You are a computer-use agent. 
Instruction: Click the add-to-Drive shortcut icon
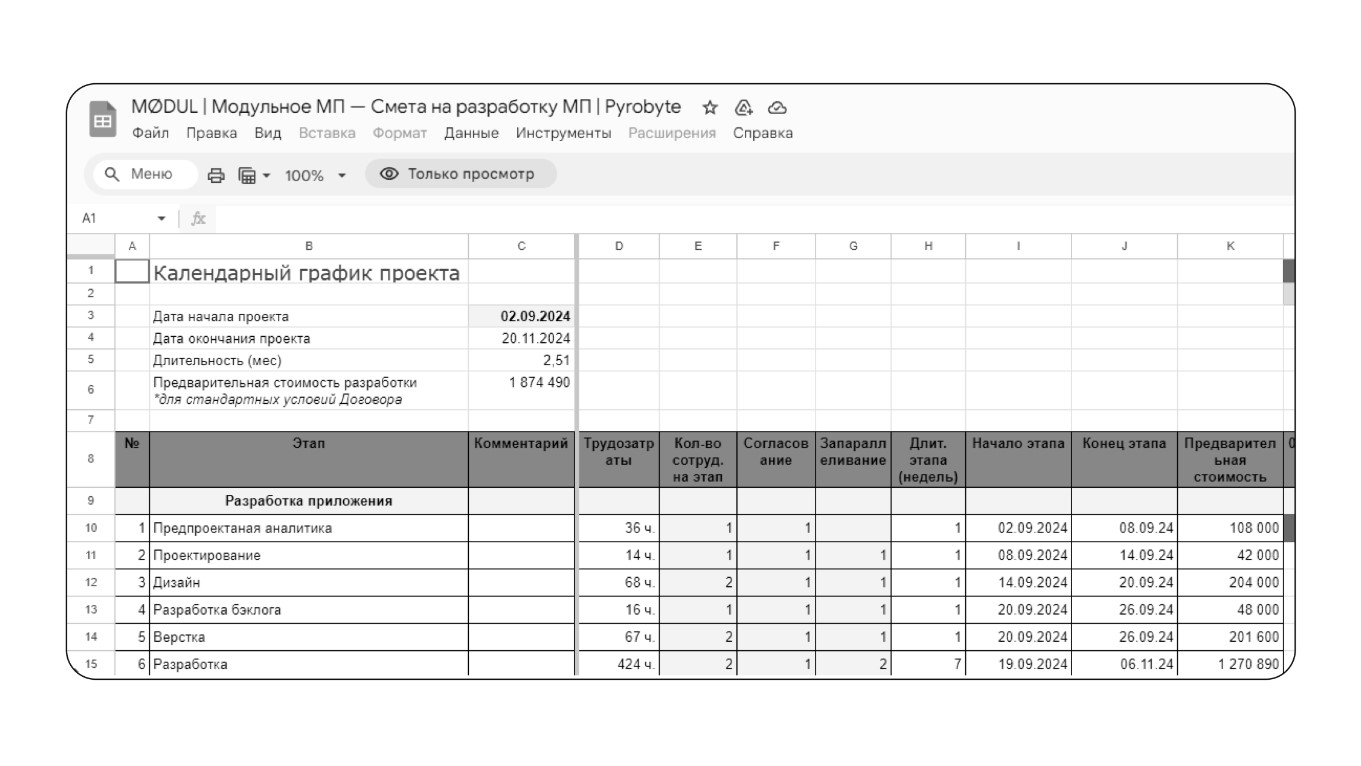[x=743, y=108]
